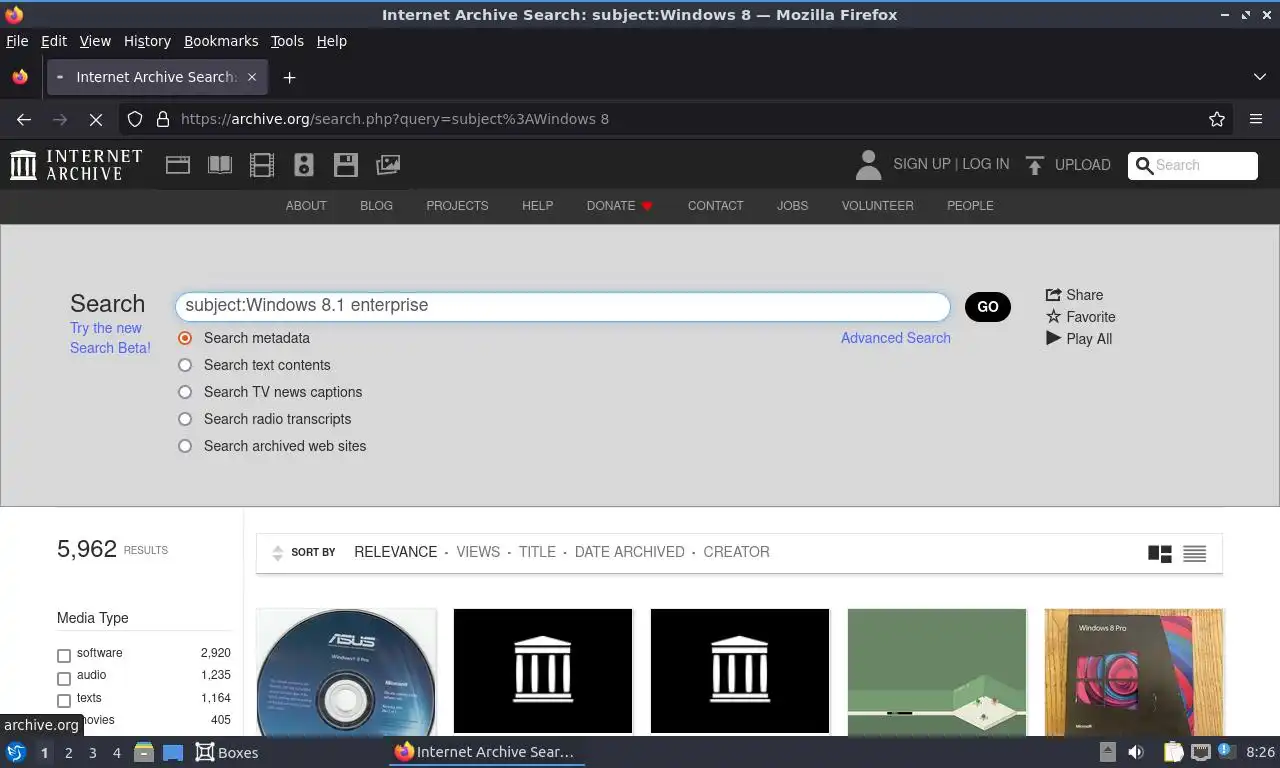Open the ASUS disc result thumbnail
This screenshot has height=768, width=1280.
point(346,672)
